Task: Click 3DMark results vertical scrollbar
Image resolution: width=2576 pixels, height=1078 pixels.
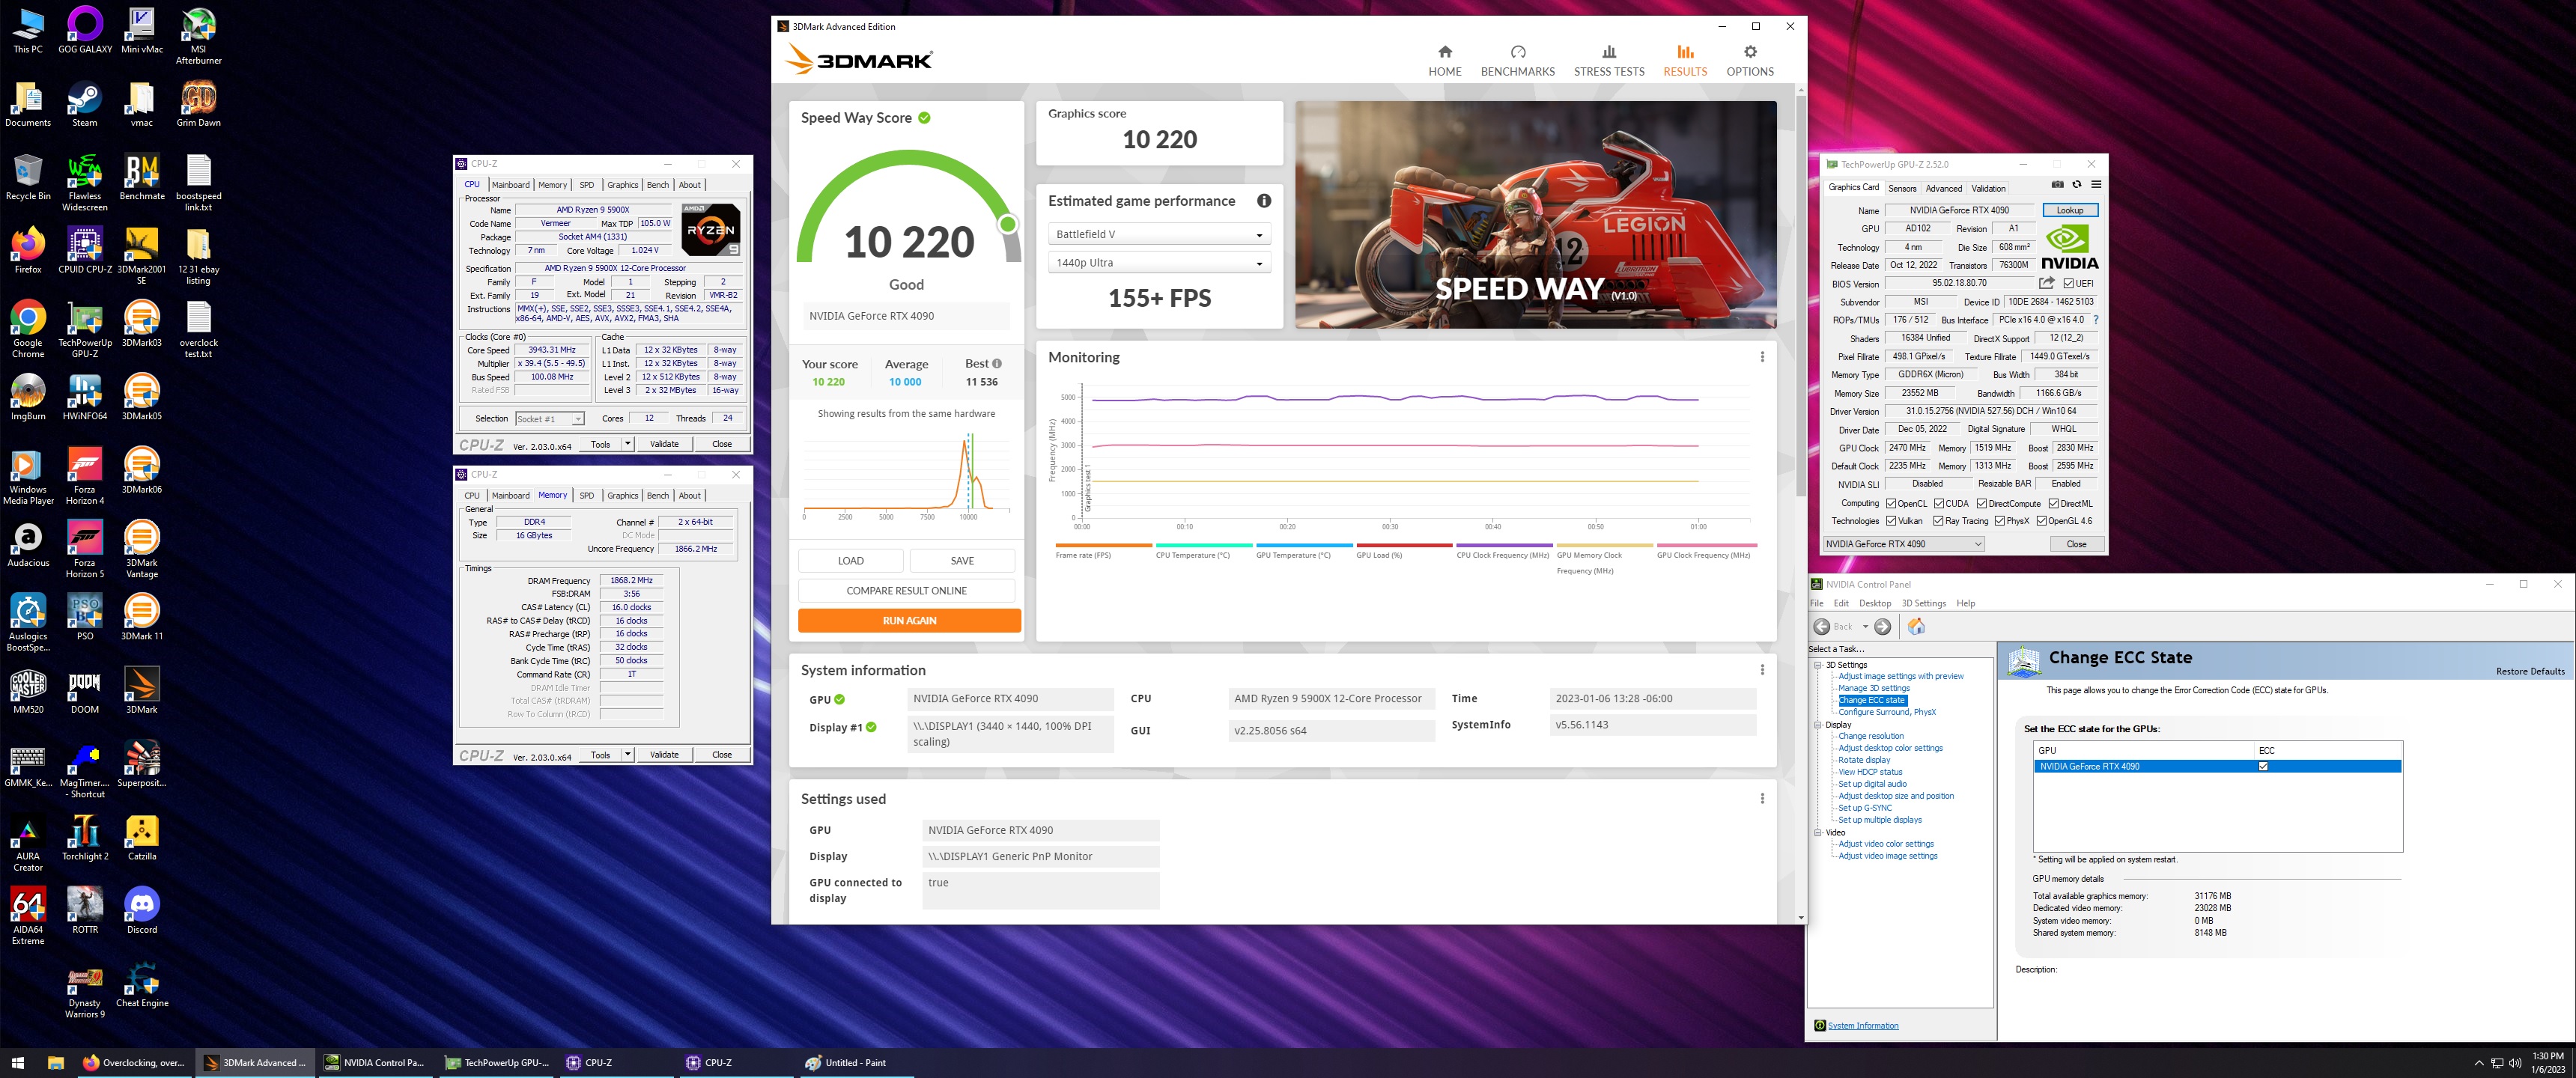Action: pos(1800,294)
